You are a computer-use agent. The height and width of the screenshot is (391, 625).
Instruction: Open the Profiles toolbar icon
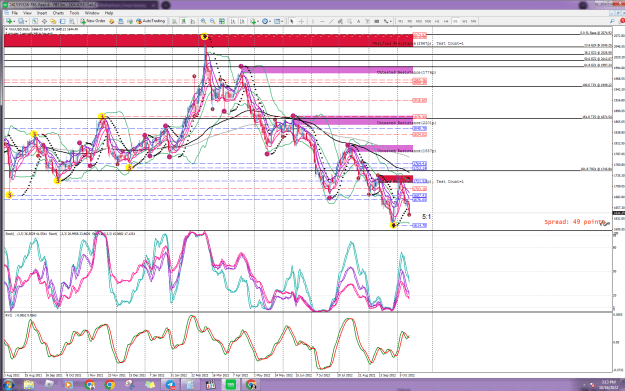pyautogui.click(x=21, y=21)
